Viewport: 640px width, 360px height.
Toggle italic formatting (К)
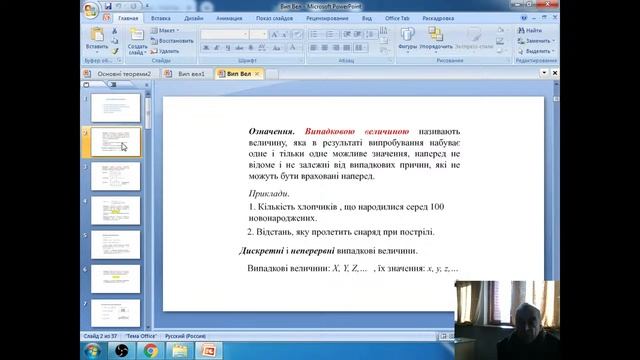216,48
